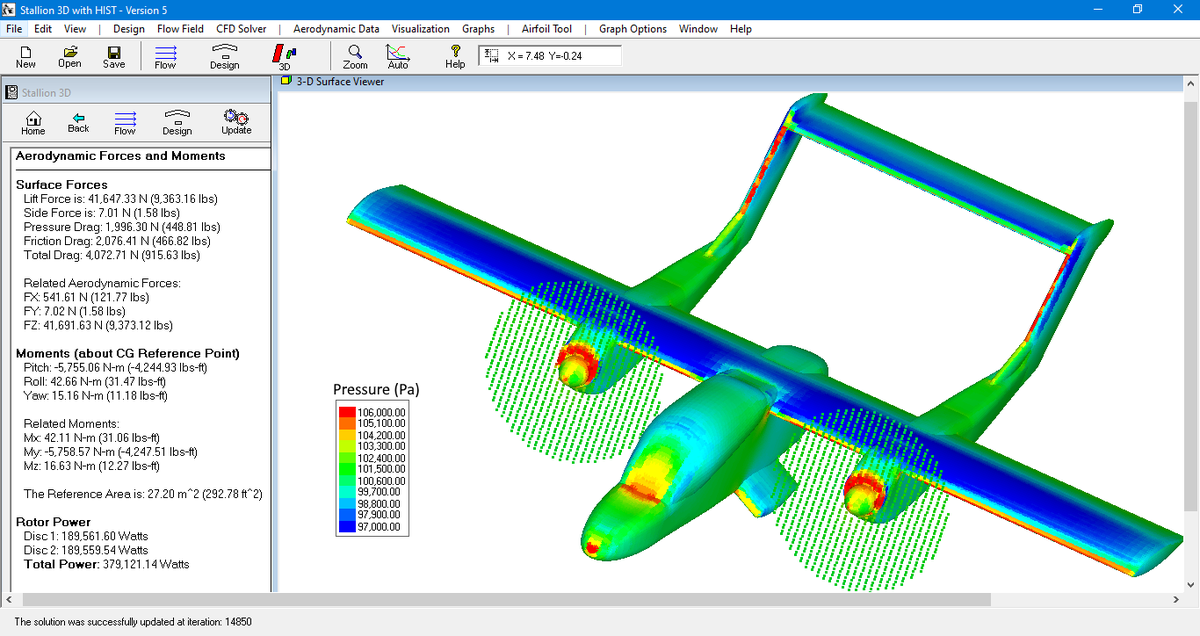
Task: Click the dark blue 97,000.00 legend swatch
Action: [347, 527]
